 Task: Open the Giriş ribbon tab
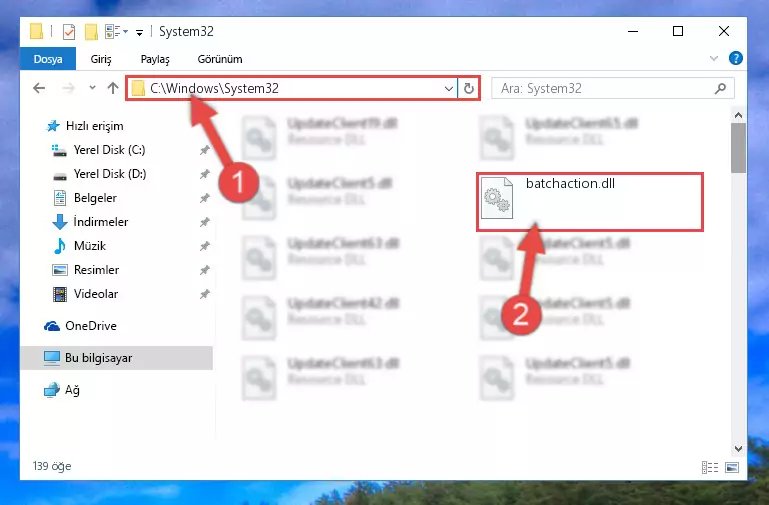tap(101, 59)
